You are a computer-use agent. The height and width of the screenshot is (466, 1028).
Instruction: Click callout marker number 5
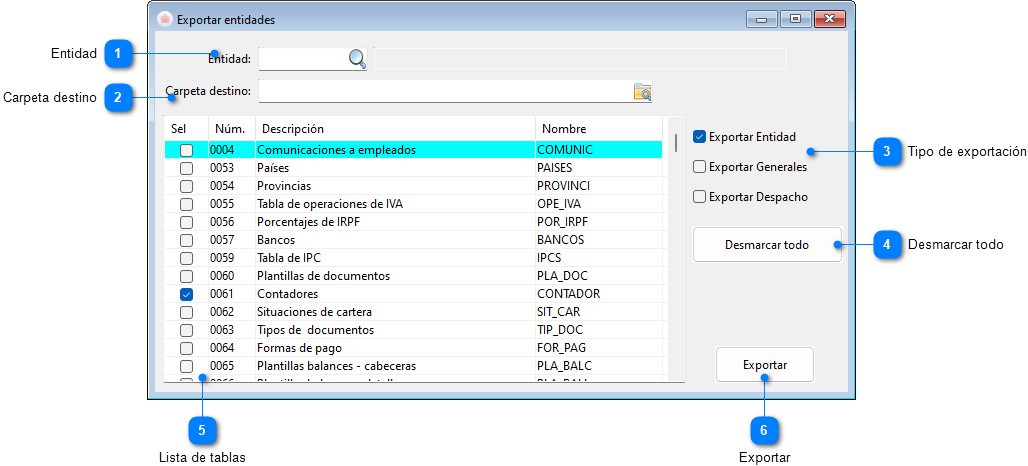coord(202,430)
